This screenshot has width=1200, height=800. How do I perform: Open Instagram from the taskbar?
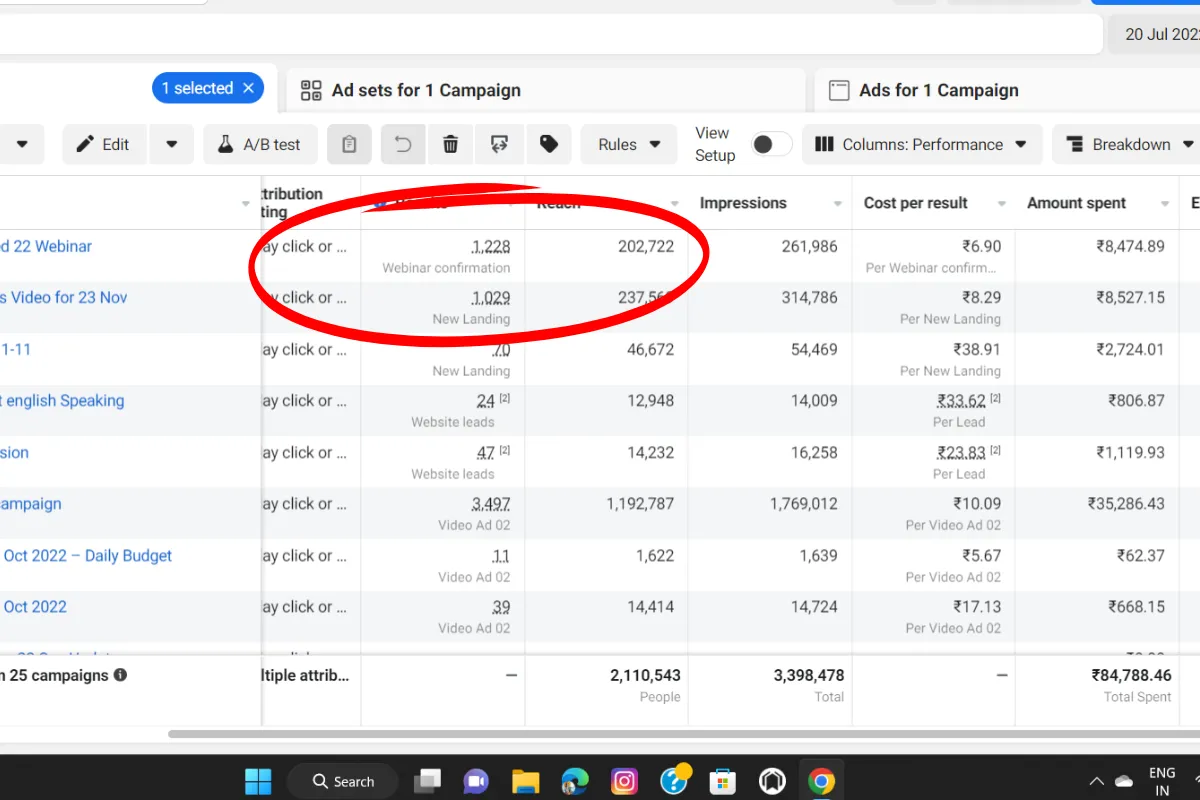(x=625, y=781)
